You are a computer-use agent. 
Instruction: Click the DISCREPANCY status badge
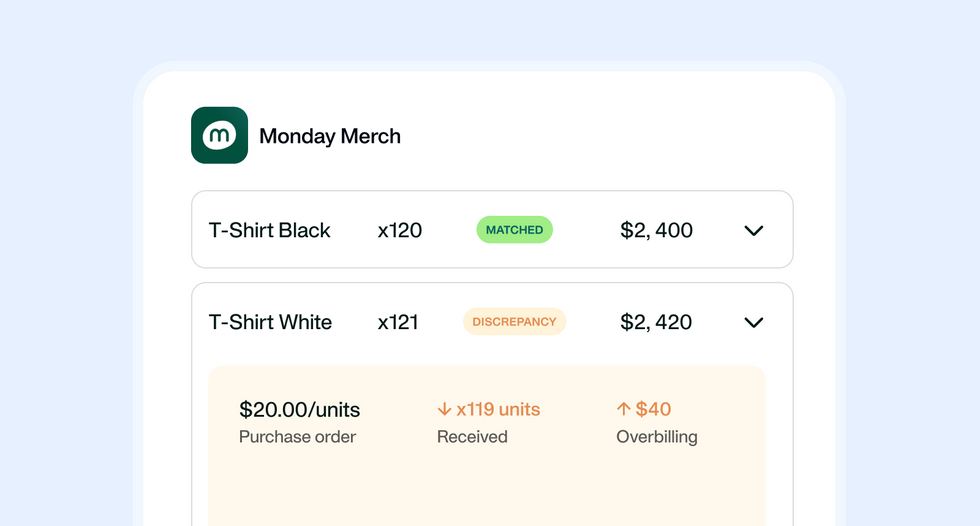click(514, 322)
